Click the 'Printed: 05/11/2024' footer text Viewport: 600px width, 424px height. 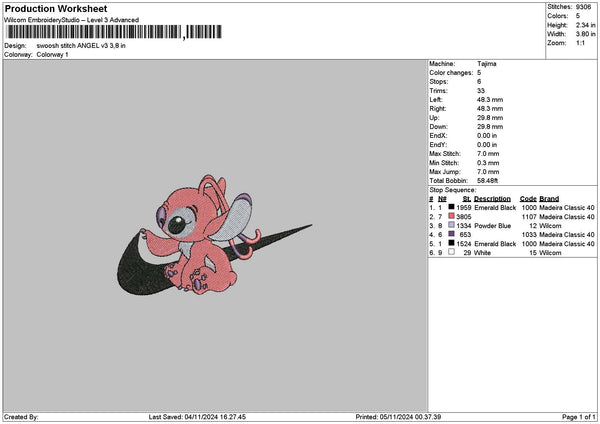pos(398,417)
